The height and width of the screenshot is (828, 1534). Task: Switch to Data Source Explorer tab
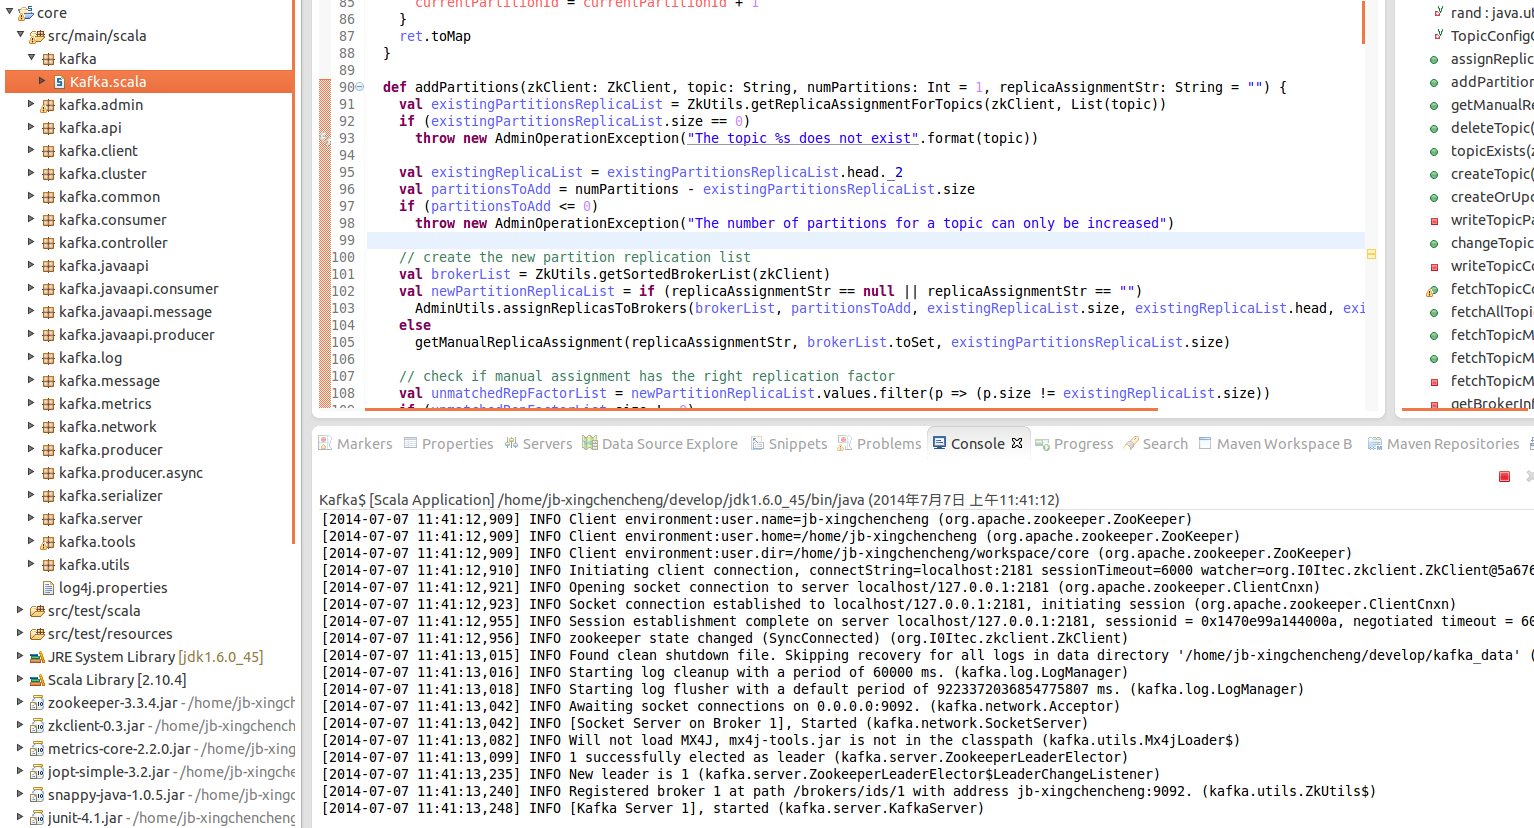tap(660, 443)
